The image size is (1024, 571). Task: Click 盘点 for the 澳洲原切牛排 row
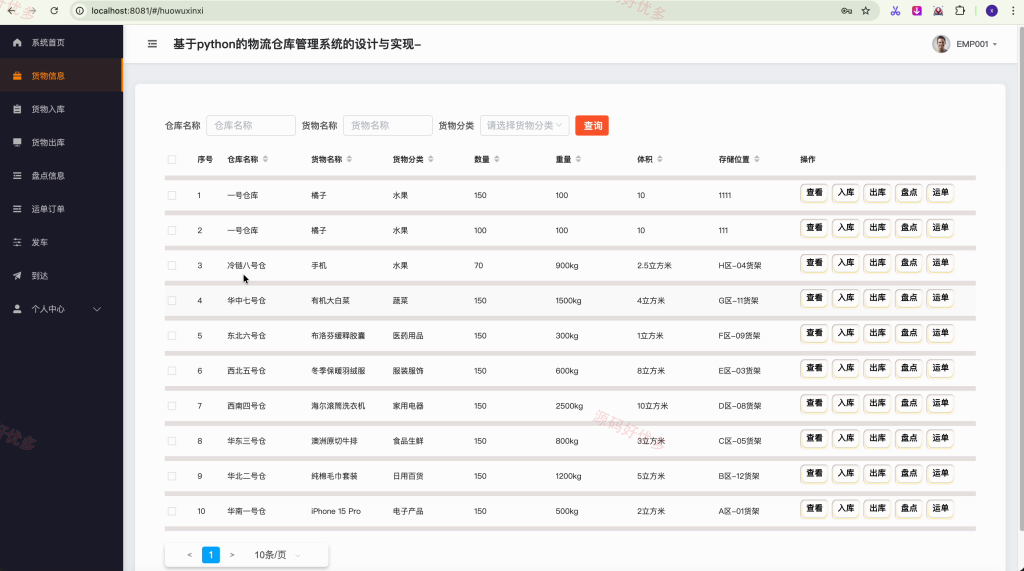coord(908,438)
